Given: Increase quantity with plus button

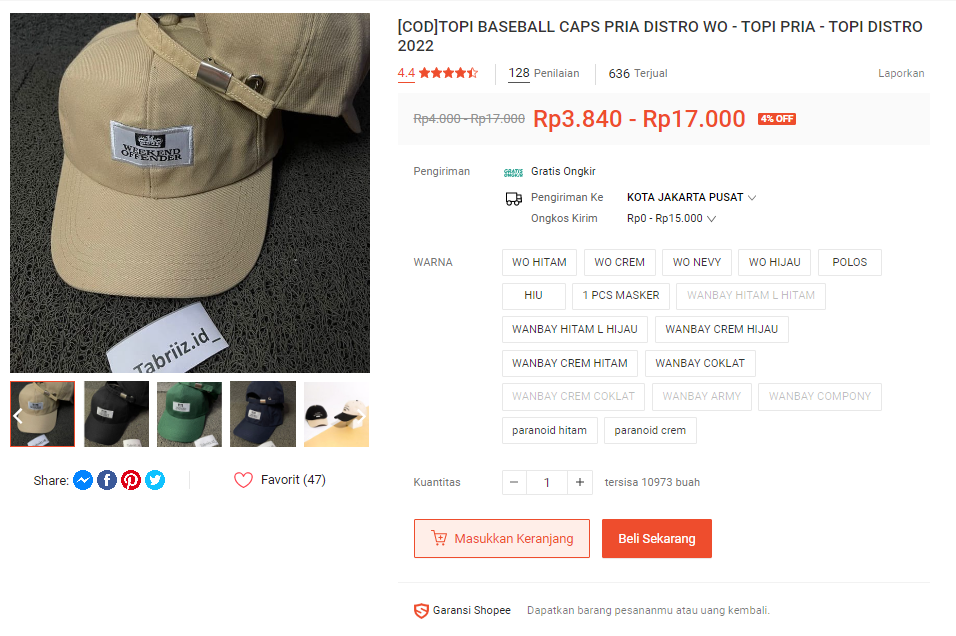Looking at the screenshot, I should click(x=580, y=482).
